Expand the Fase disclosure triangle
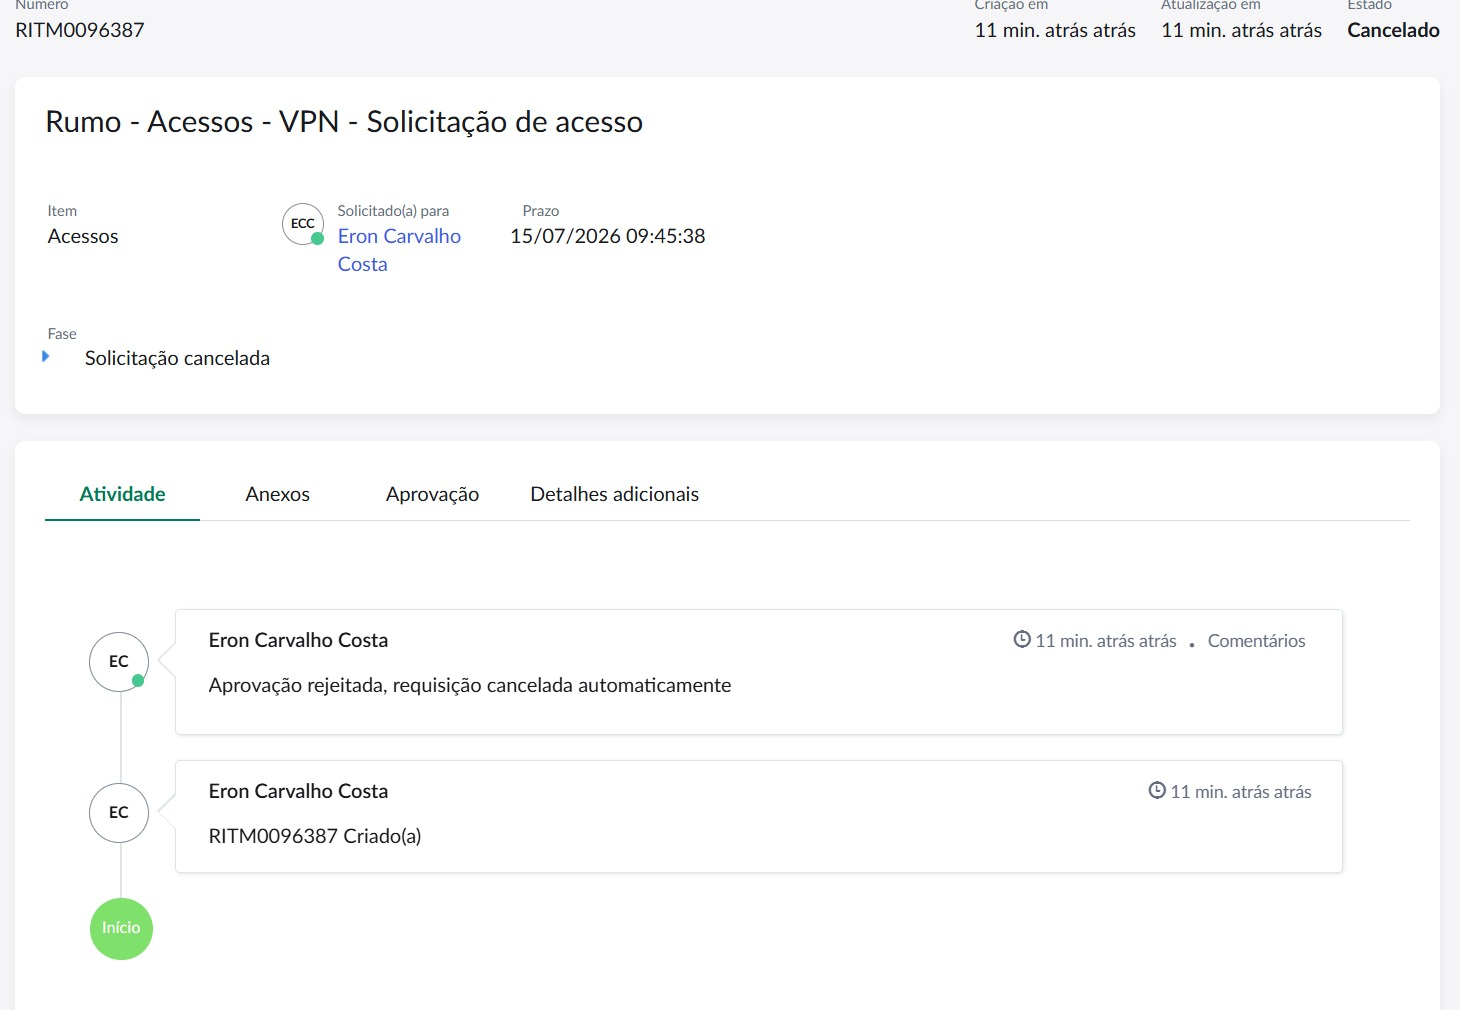The height and width of the screenshot is (1010, 1460). click(x=46, y=356)
